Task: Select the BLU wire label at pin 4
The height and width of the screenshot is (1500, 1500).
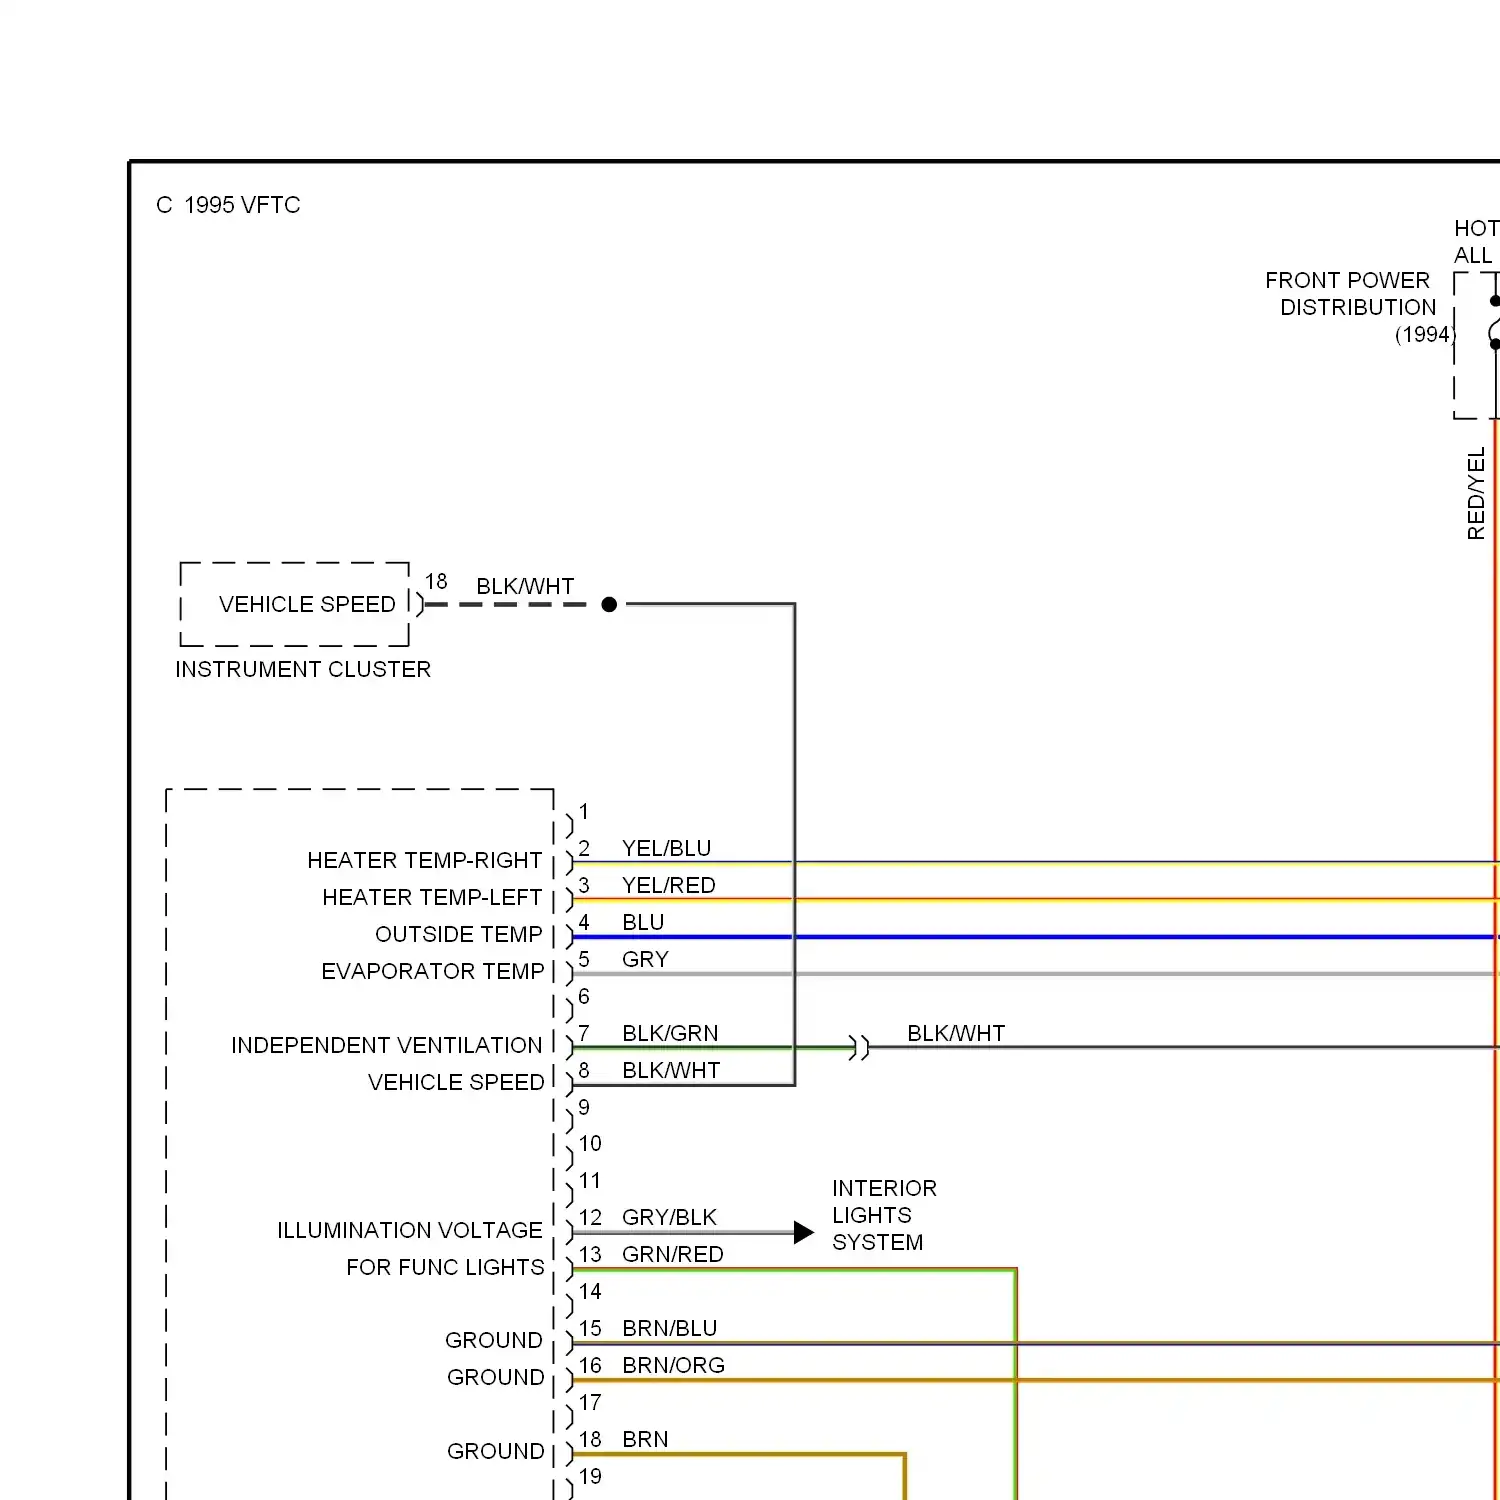Action: pos(643,922)
